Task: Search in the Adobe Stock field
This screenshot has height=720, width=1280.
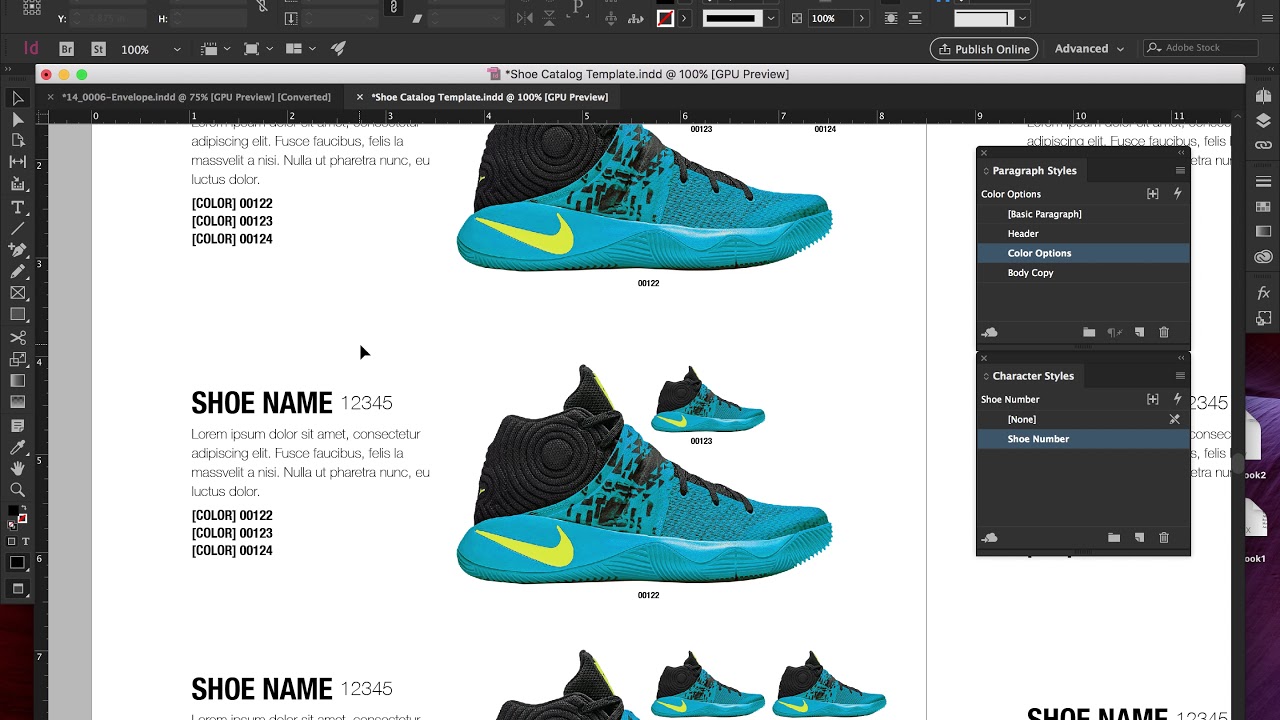Action: pyautogui.click(x=1201, y=48)
